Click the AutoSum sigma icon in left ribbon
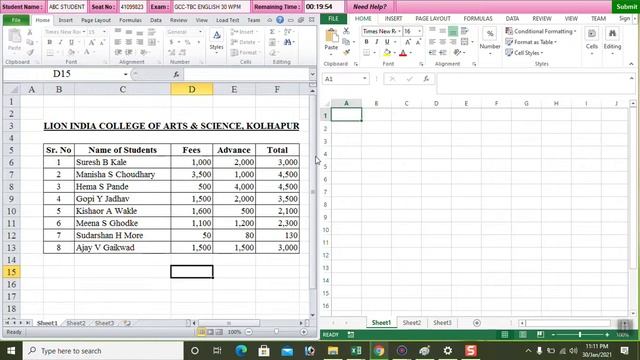Screen dimensions: 640x360 pyautogui.click(x=273, y=31)
